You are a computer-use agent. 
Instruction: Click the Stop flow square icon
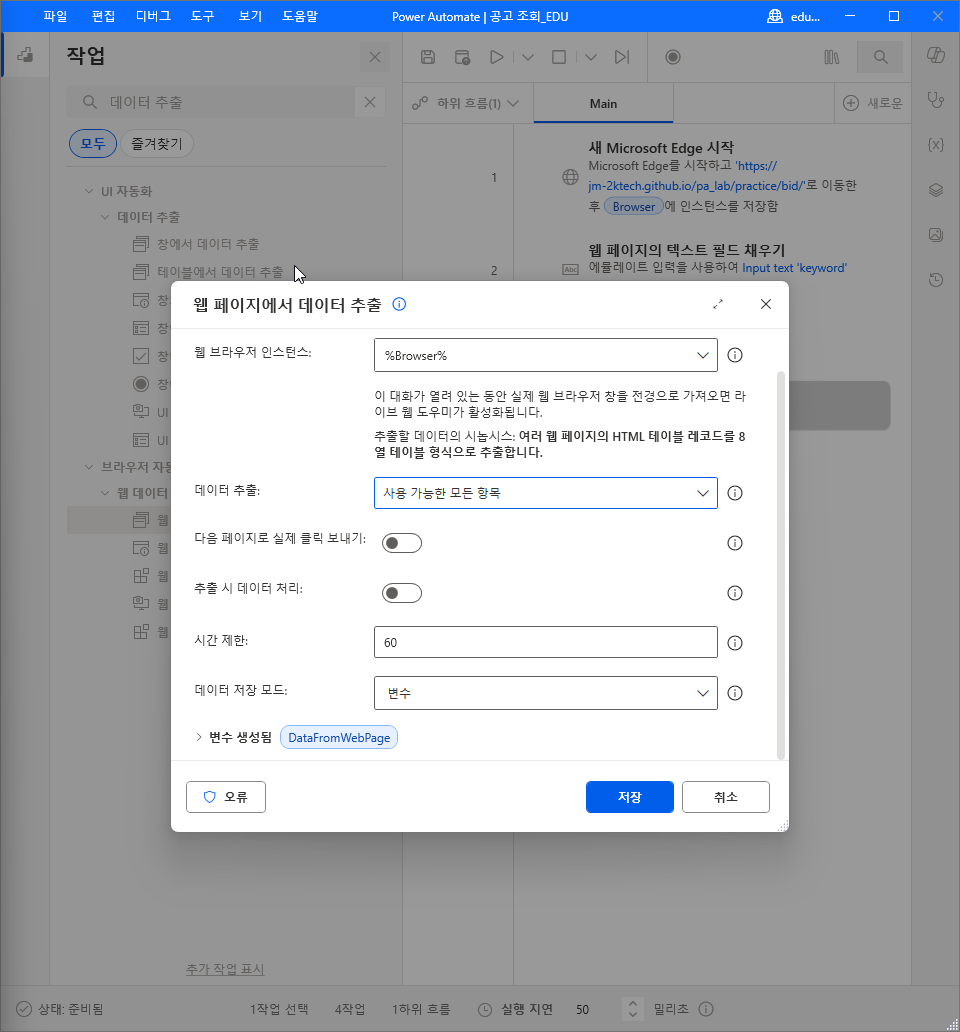pyautogui.click(x=559, y=57)
